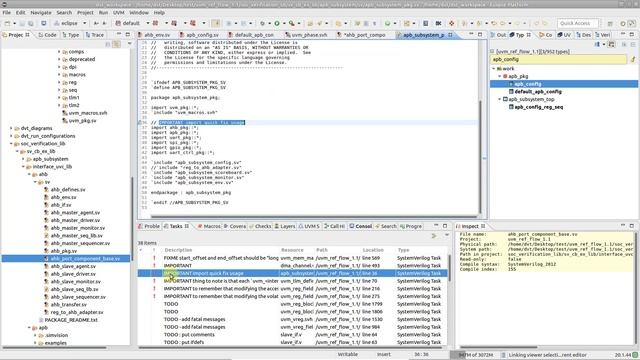
Task: Collapse the soc_verification_lib folder
Action: 11,144
